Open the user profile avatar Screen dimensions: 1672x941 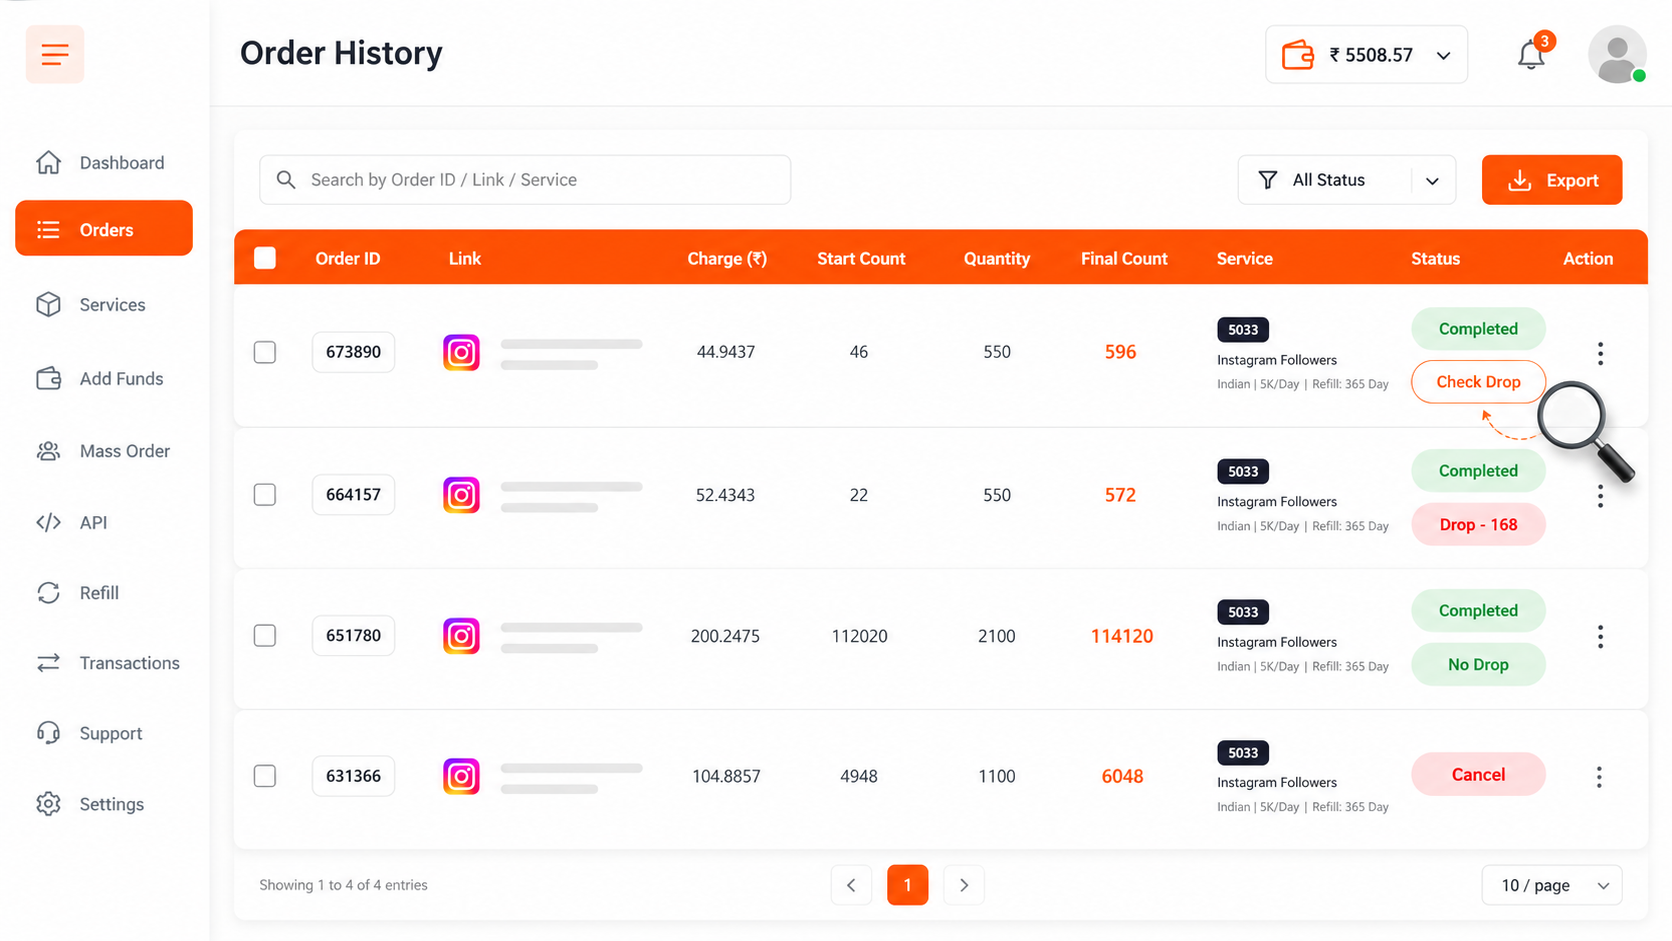click(x=1617, y=54)
